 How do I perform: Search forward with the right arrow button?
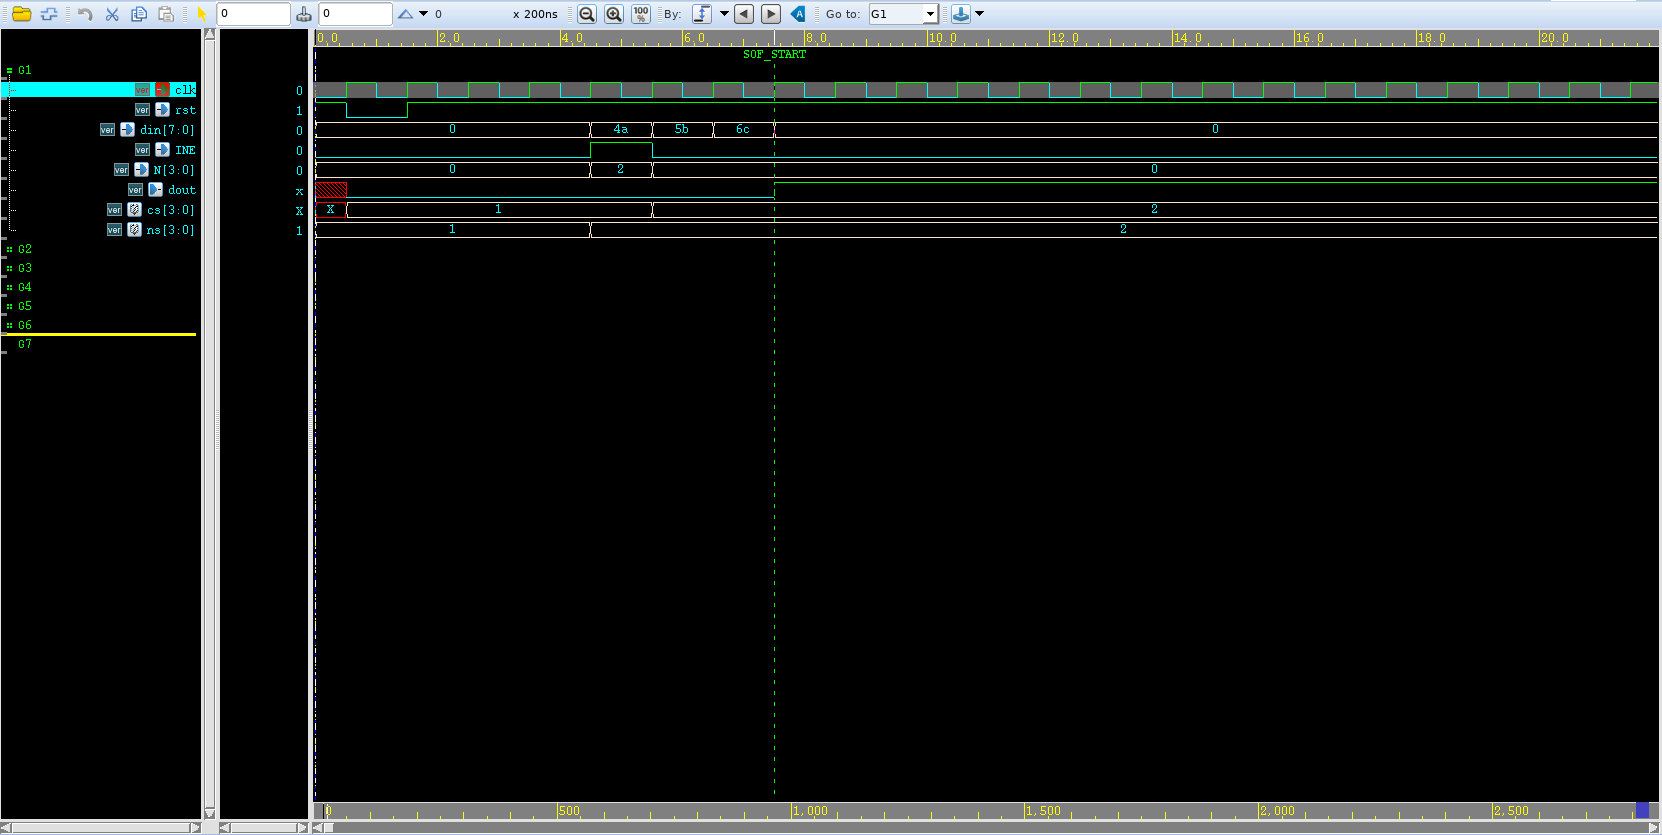point(771,14)
